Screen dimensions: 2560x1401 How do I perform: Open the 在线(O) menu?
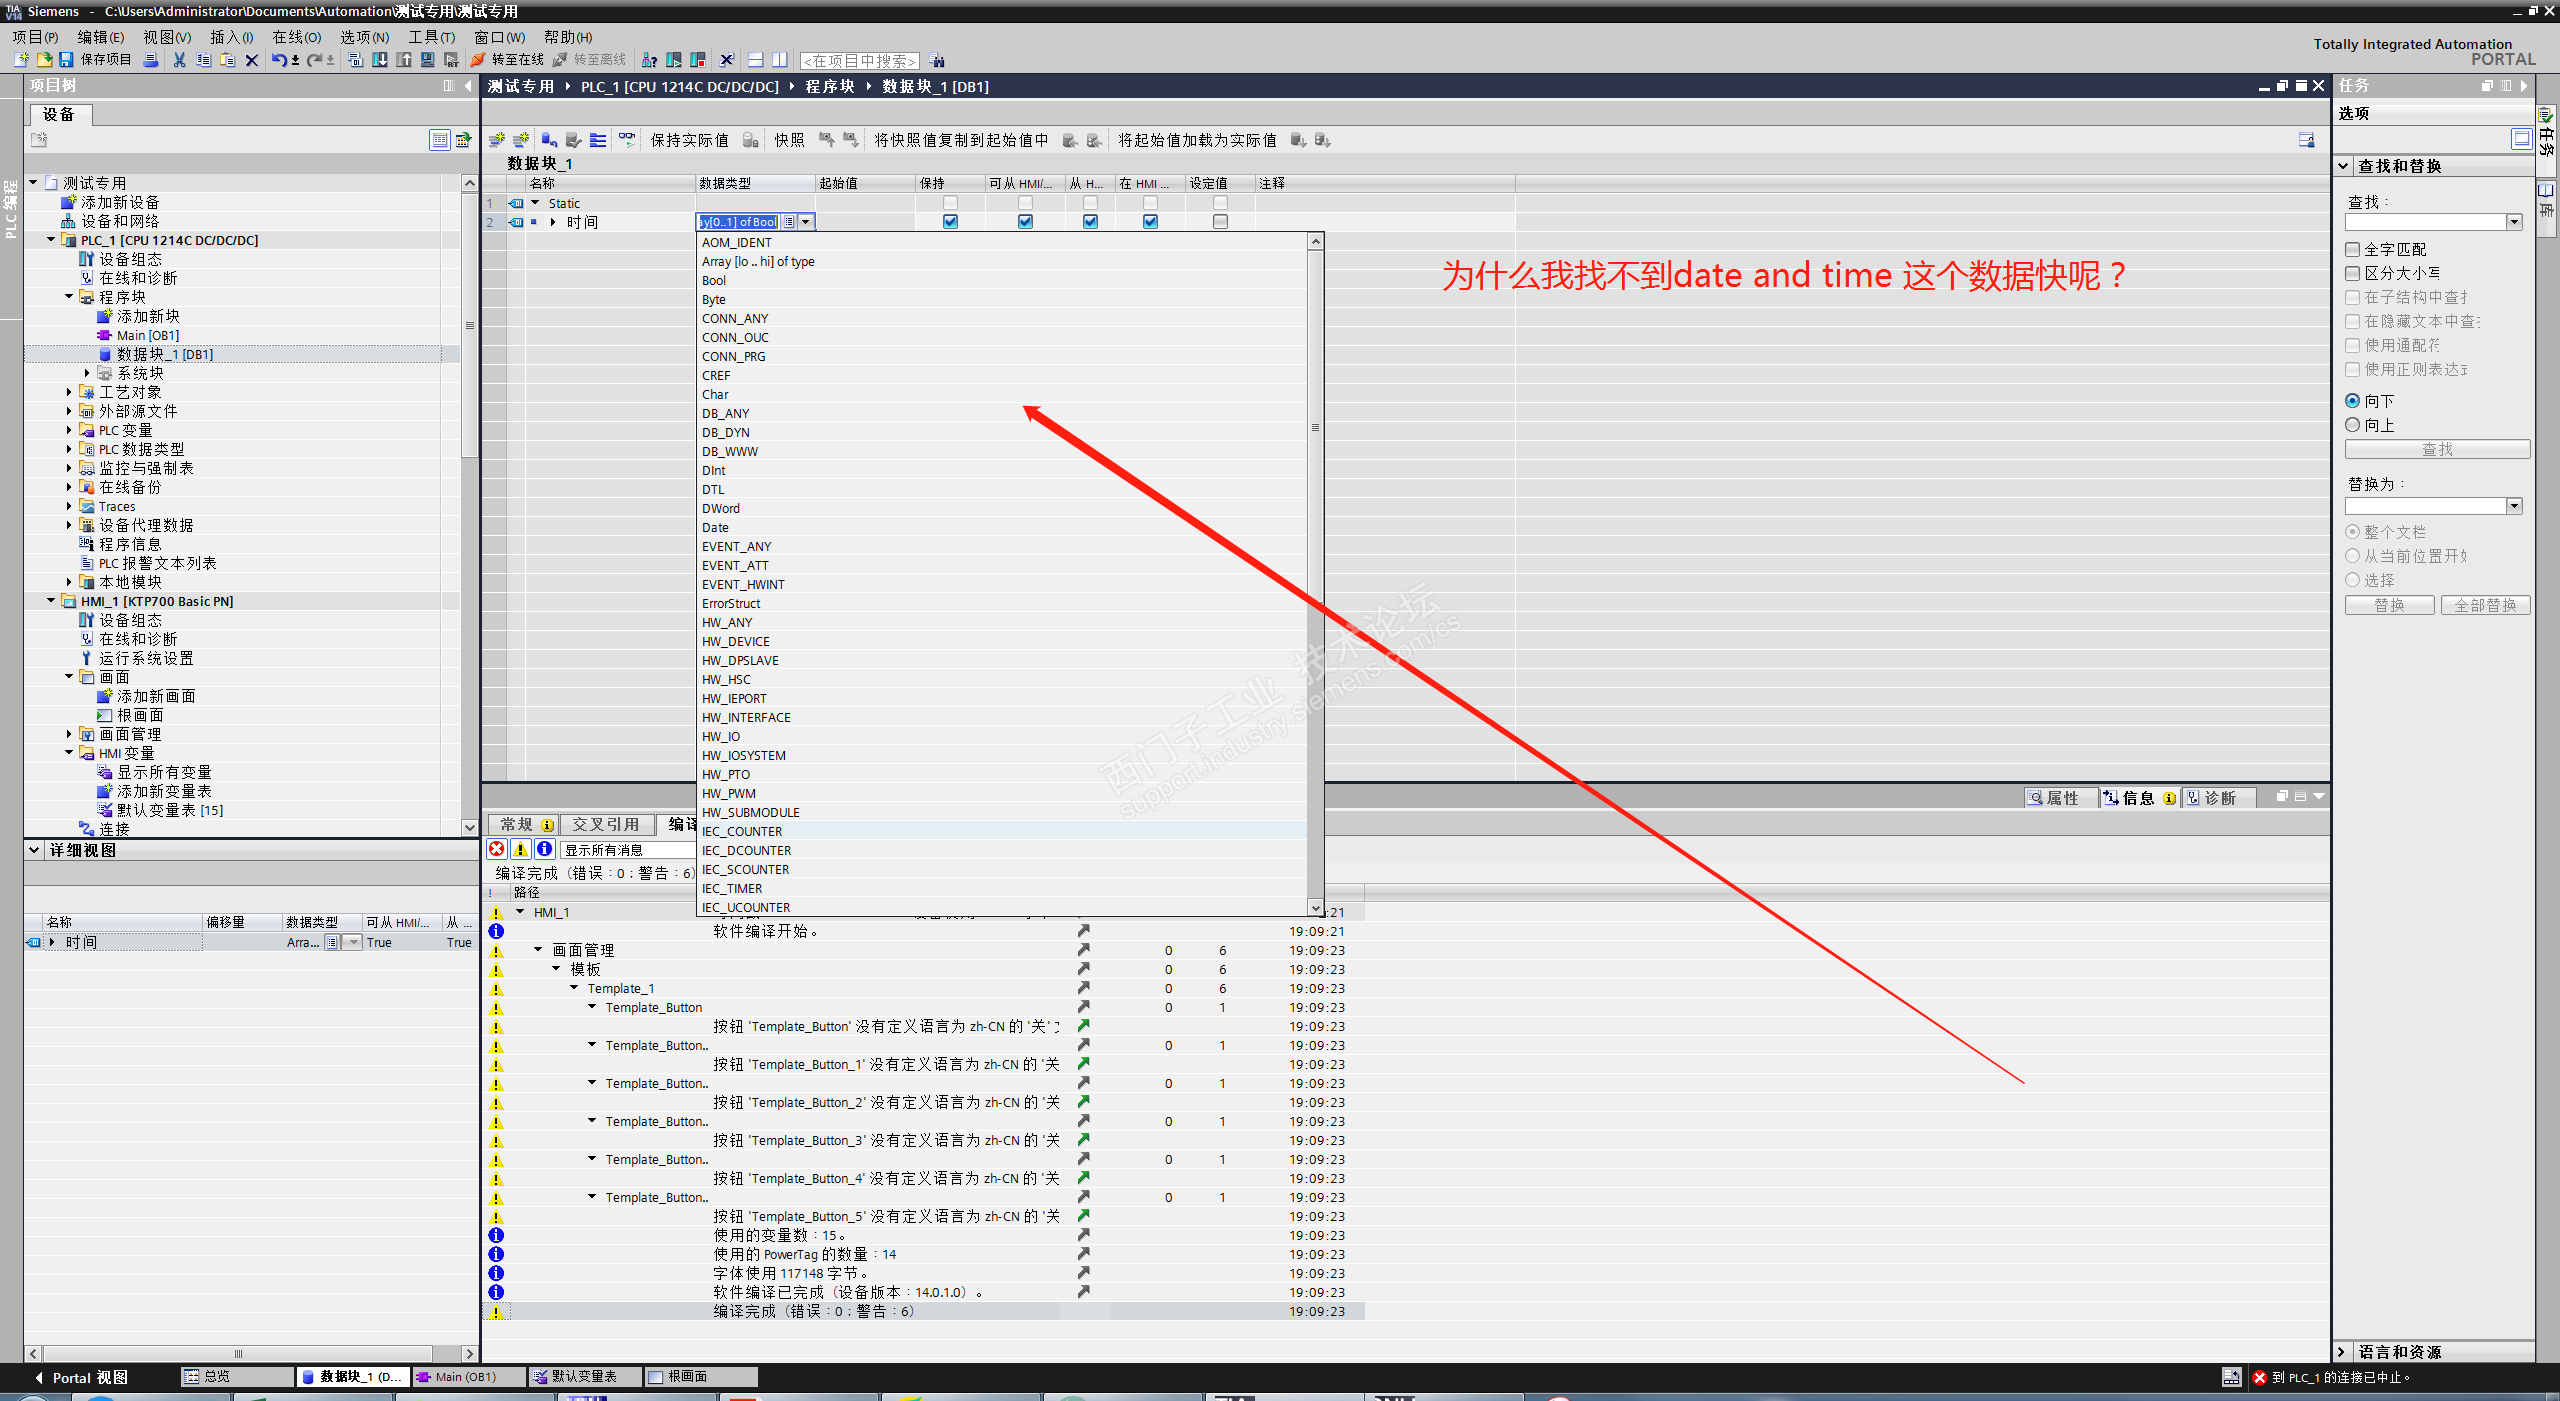pyautogui.click(x=297, y=37)
